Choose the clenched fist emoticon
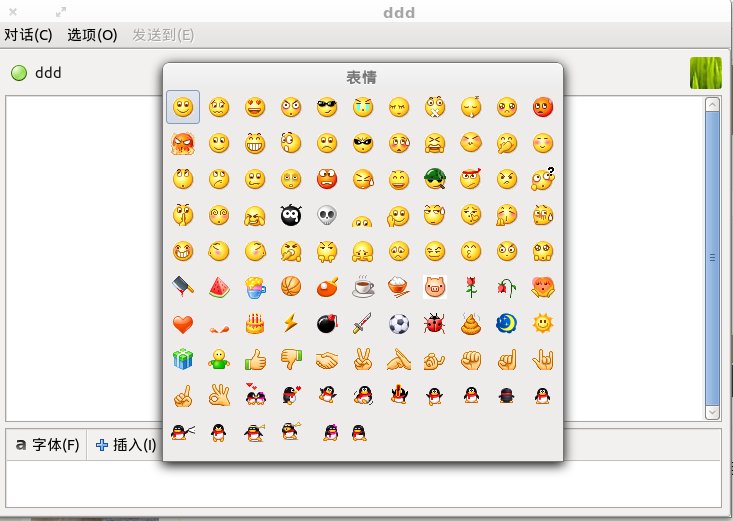Viewport: 733px width, 521px height. [471, 360]
